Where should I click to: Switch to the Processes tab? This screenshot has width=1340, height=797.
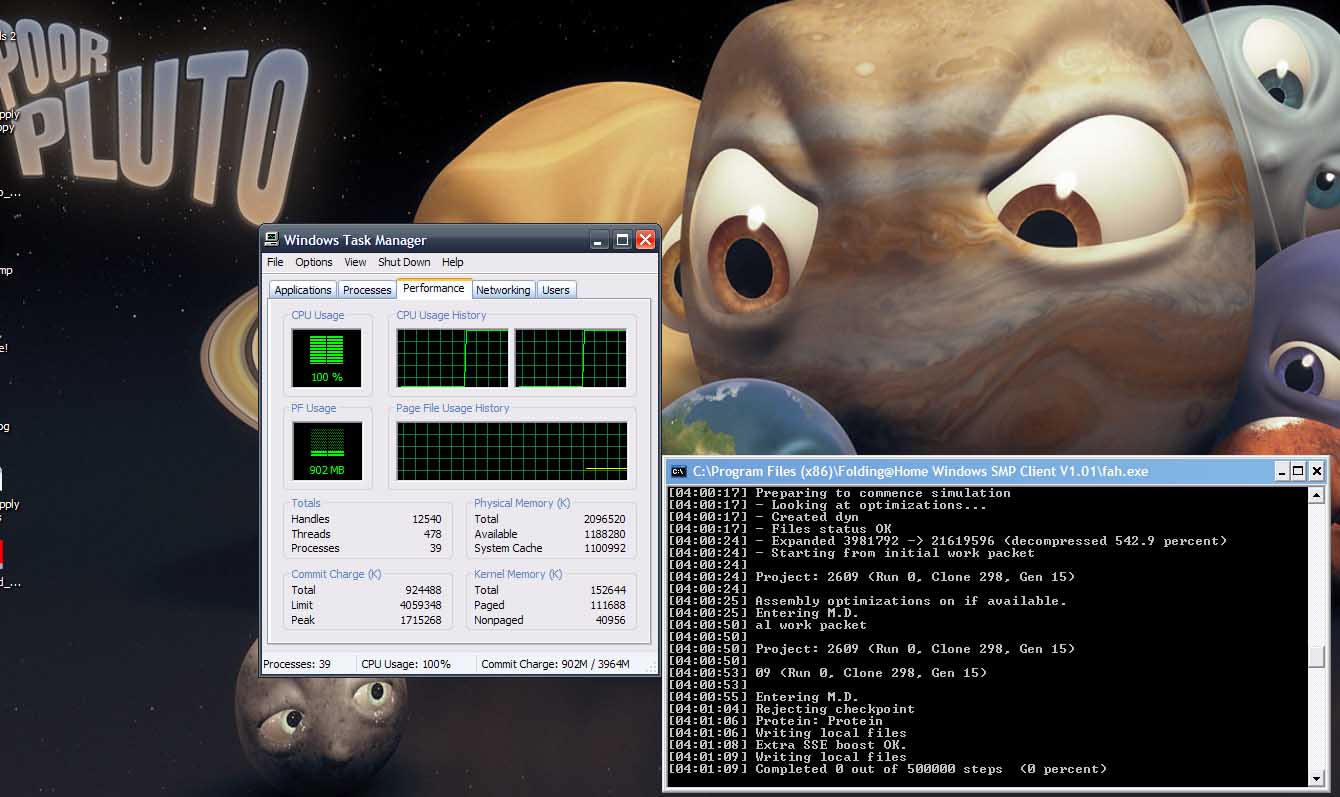tap(367, 290)
